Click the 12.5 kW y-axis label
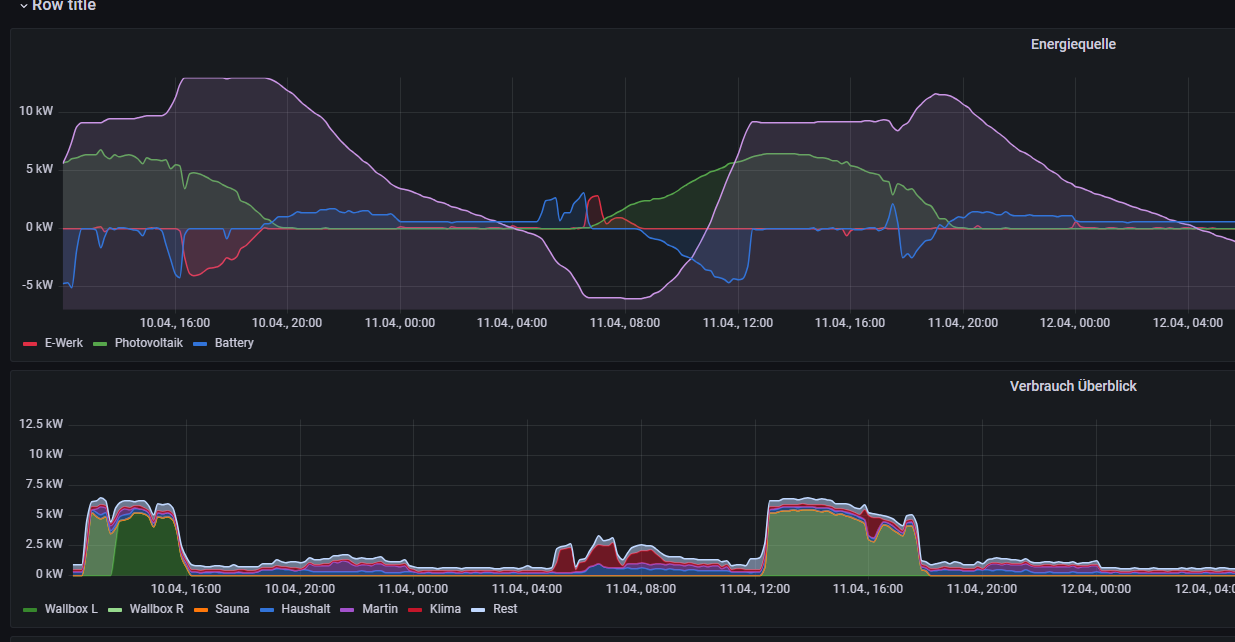This screenshot has height=642, width=1235. click(x=40, y=424)
